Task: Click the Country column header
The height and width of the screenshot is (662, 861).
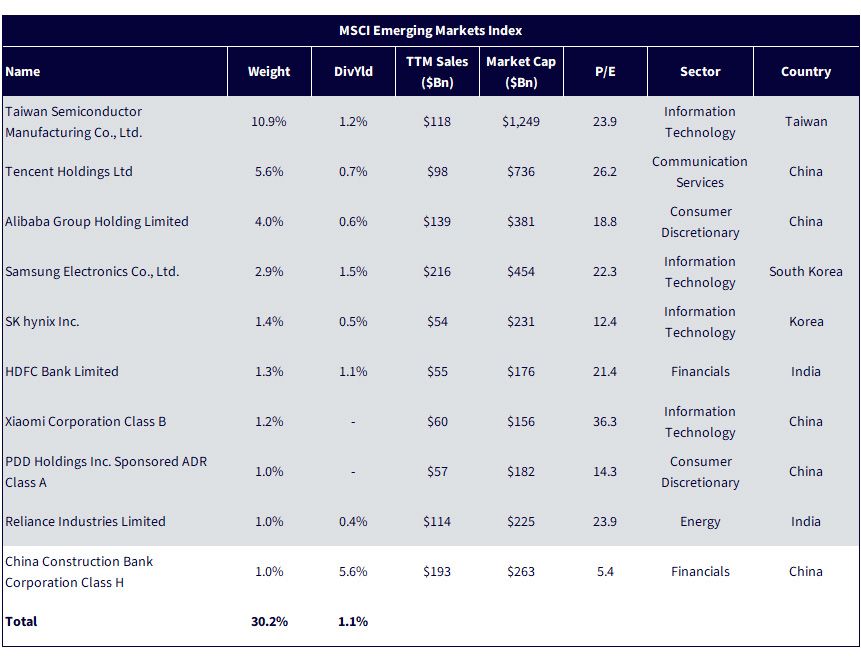Action: click(806, 71)
